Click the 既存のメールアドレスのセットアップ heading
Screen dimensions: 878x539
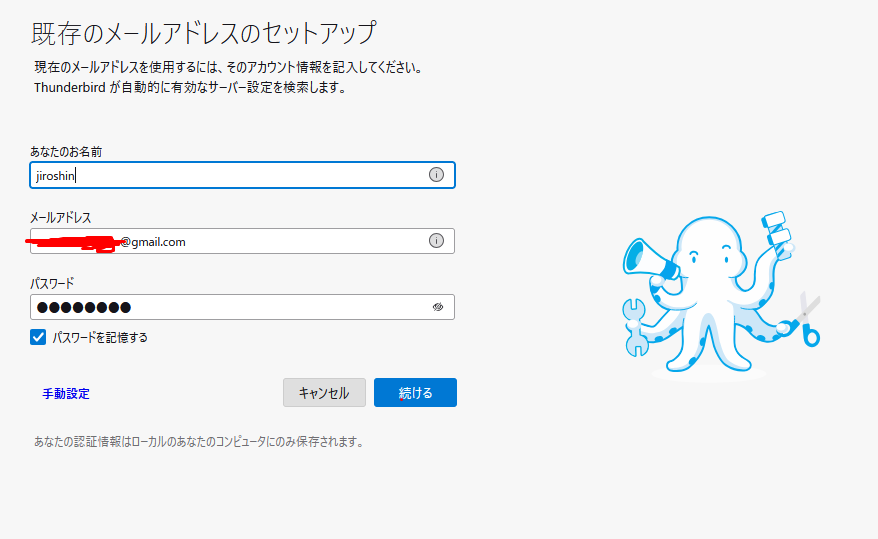tap(203, 33)
